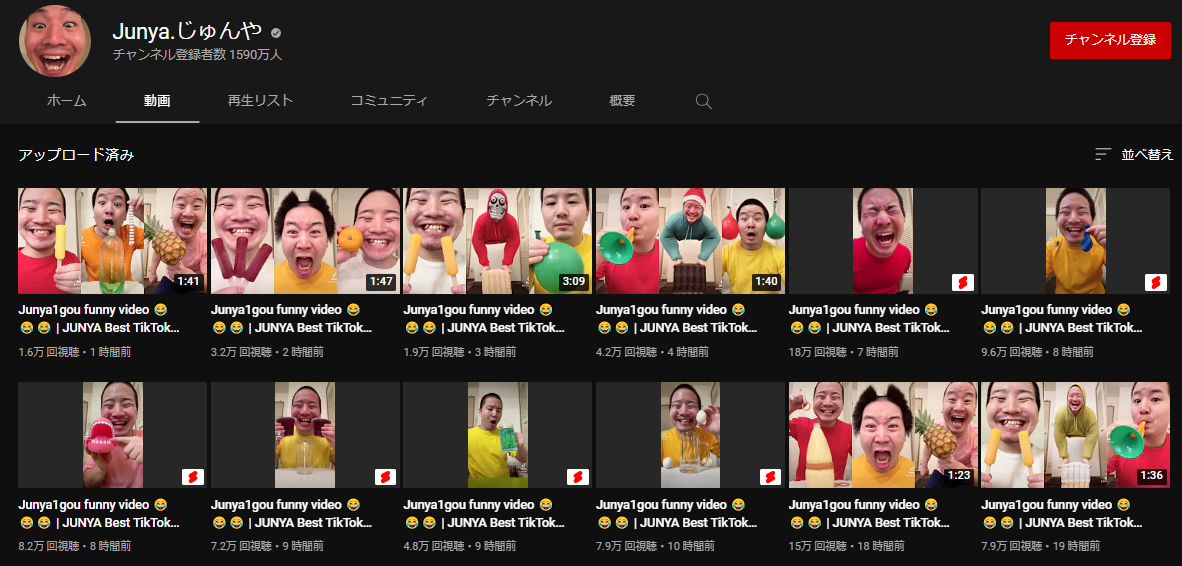Click the channel search magnifier icon
1182x566 pixels.
tap(703, 101)
